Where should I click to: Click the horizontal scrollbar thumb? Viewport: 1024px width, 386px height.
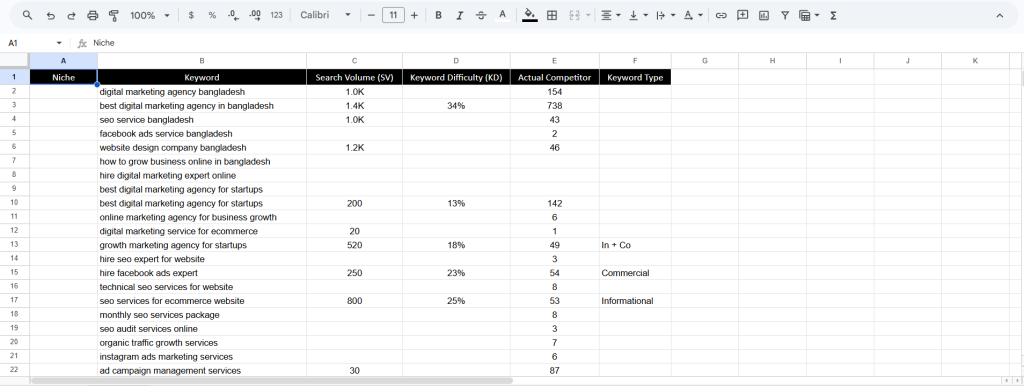[272, 380]
